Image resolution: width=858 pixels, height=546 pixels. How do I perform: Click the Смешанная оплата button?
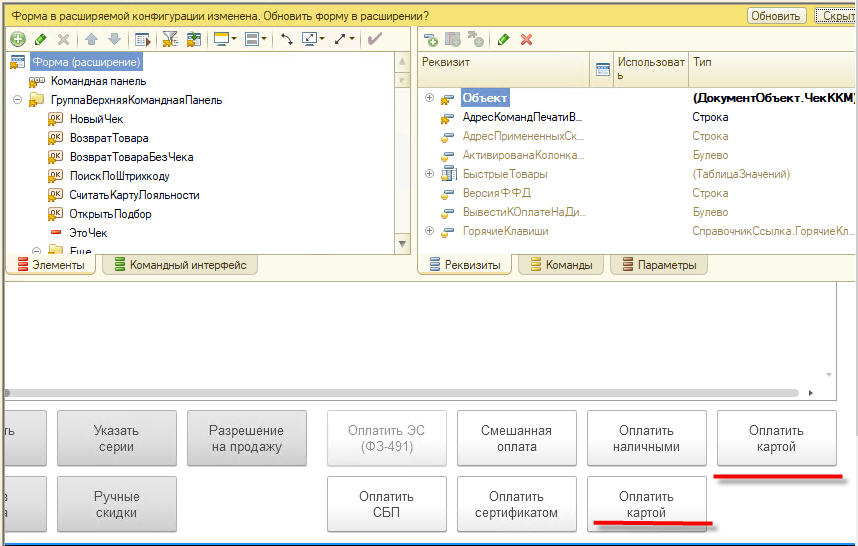tap(517, 438)
